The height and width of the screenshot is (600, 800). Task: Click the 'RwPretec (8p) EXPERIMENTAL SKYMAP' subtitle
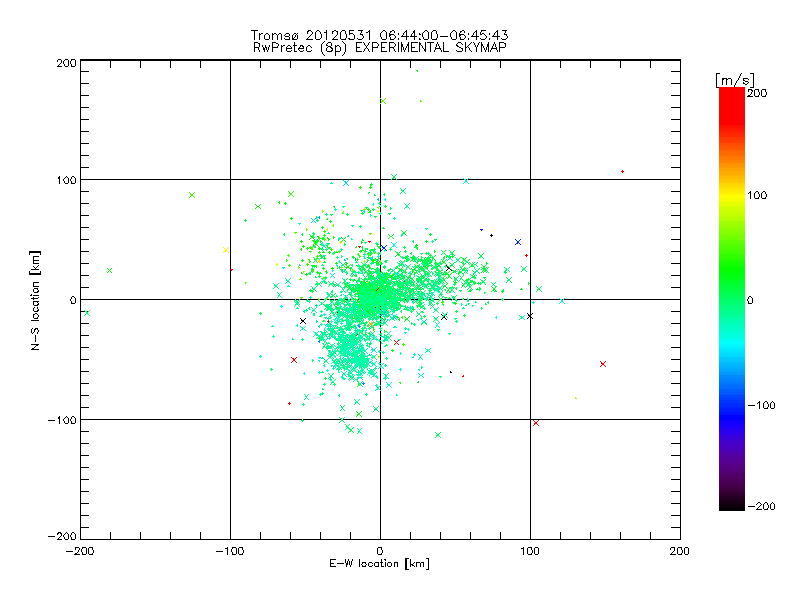pyautogui.click(x=379, y=48)
